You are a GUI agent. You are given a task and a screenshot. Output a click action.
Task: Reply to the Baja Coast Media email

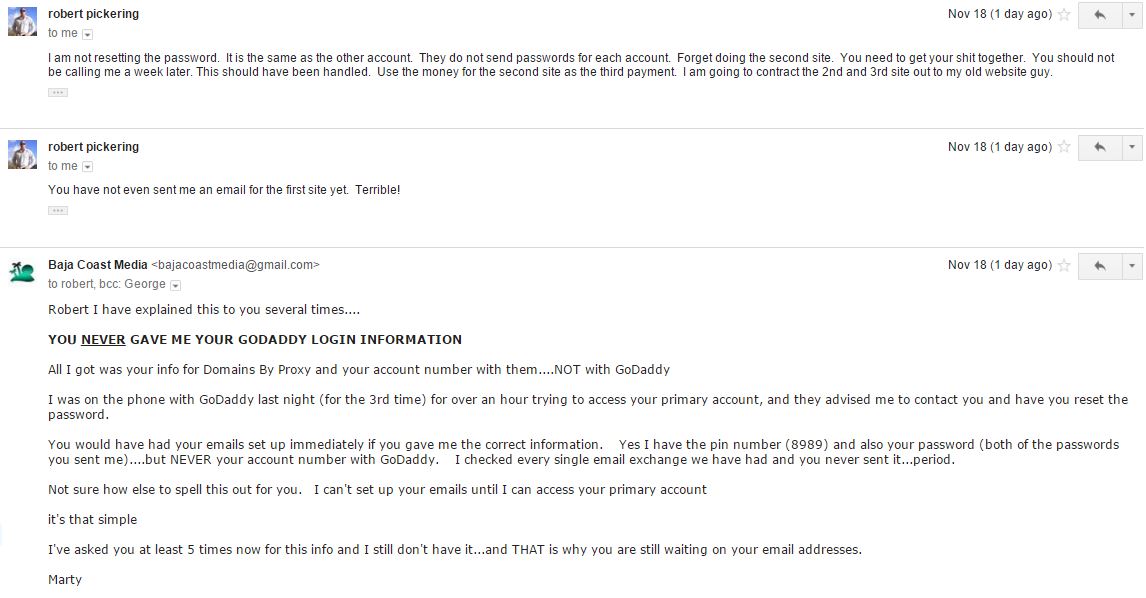[x=1099, y=266]
